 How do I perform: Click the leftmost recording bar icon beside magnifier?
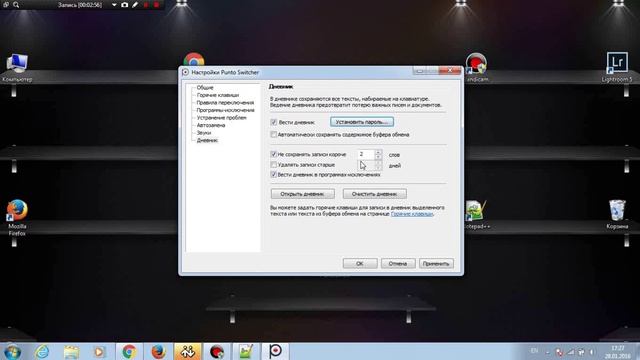click(x=6, y=5)
